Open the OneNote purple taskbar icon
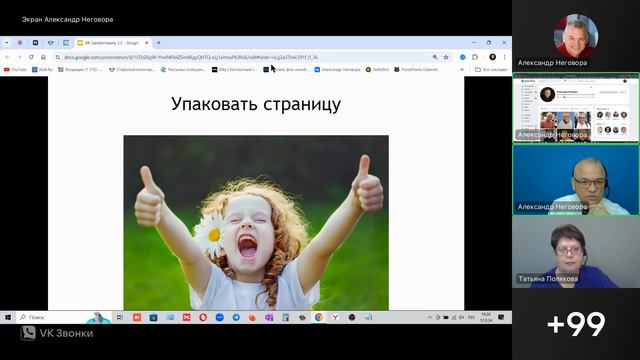The height and width of the screenshot is (360, 640). [x=269, y=317]
